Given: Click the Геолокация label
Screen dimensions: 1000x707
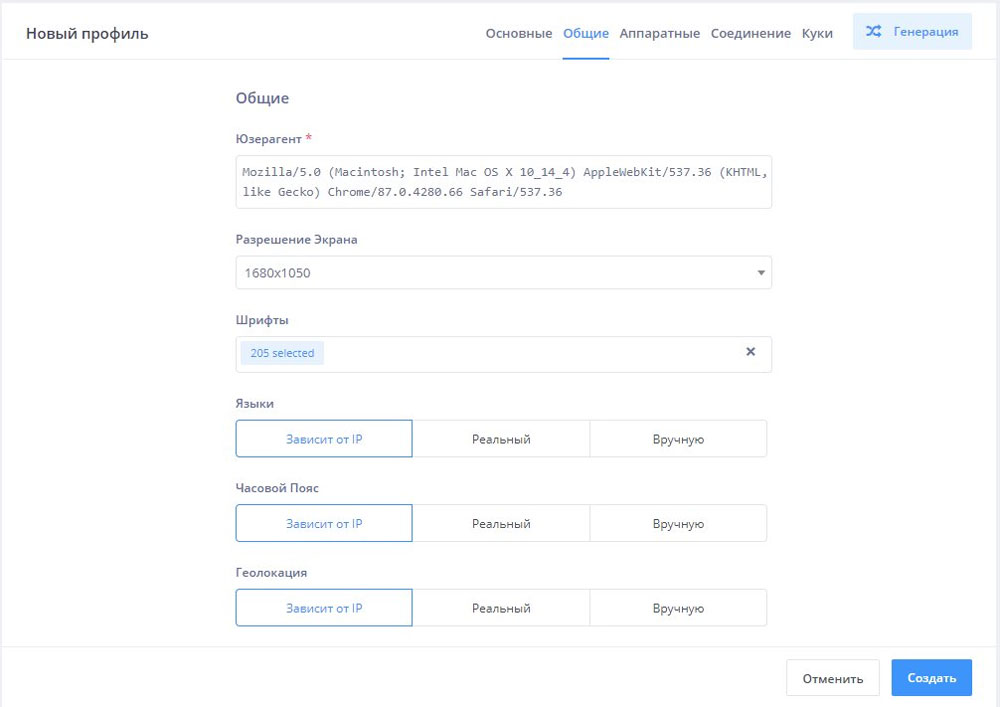Looking at the screenshot, I should (x=271, y=572).
